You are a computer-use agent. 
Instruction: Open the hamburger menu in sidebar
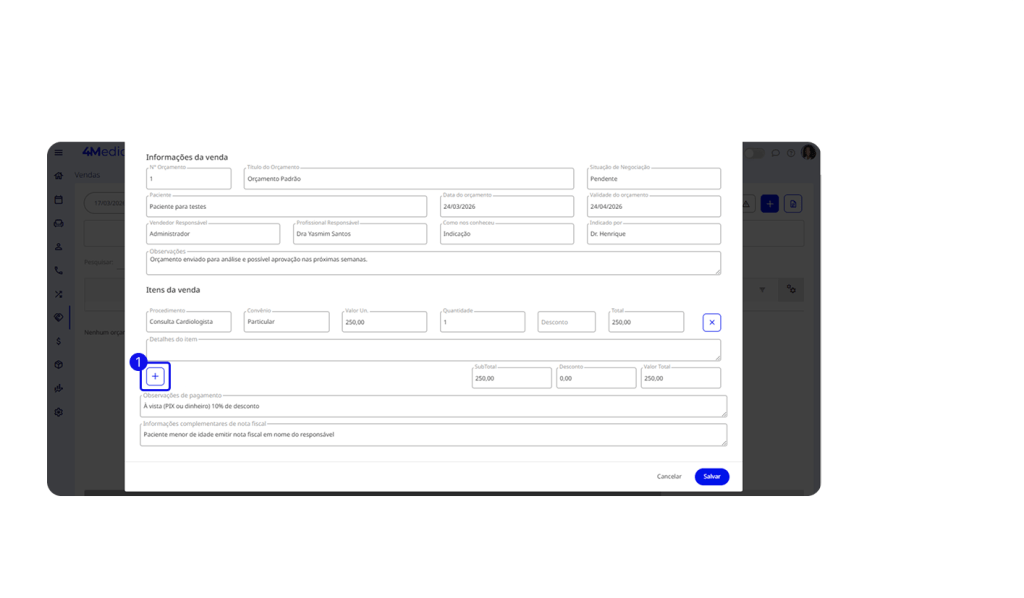[x=59, y=153]
